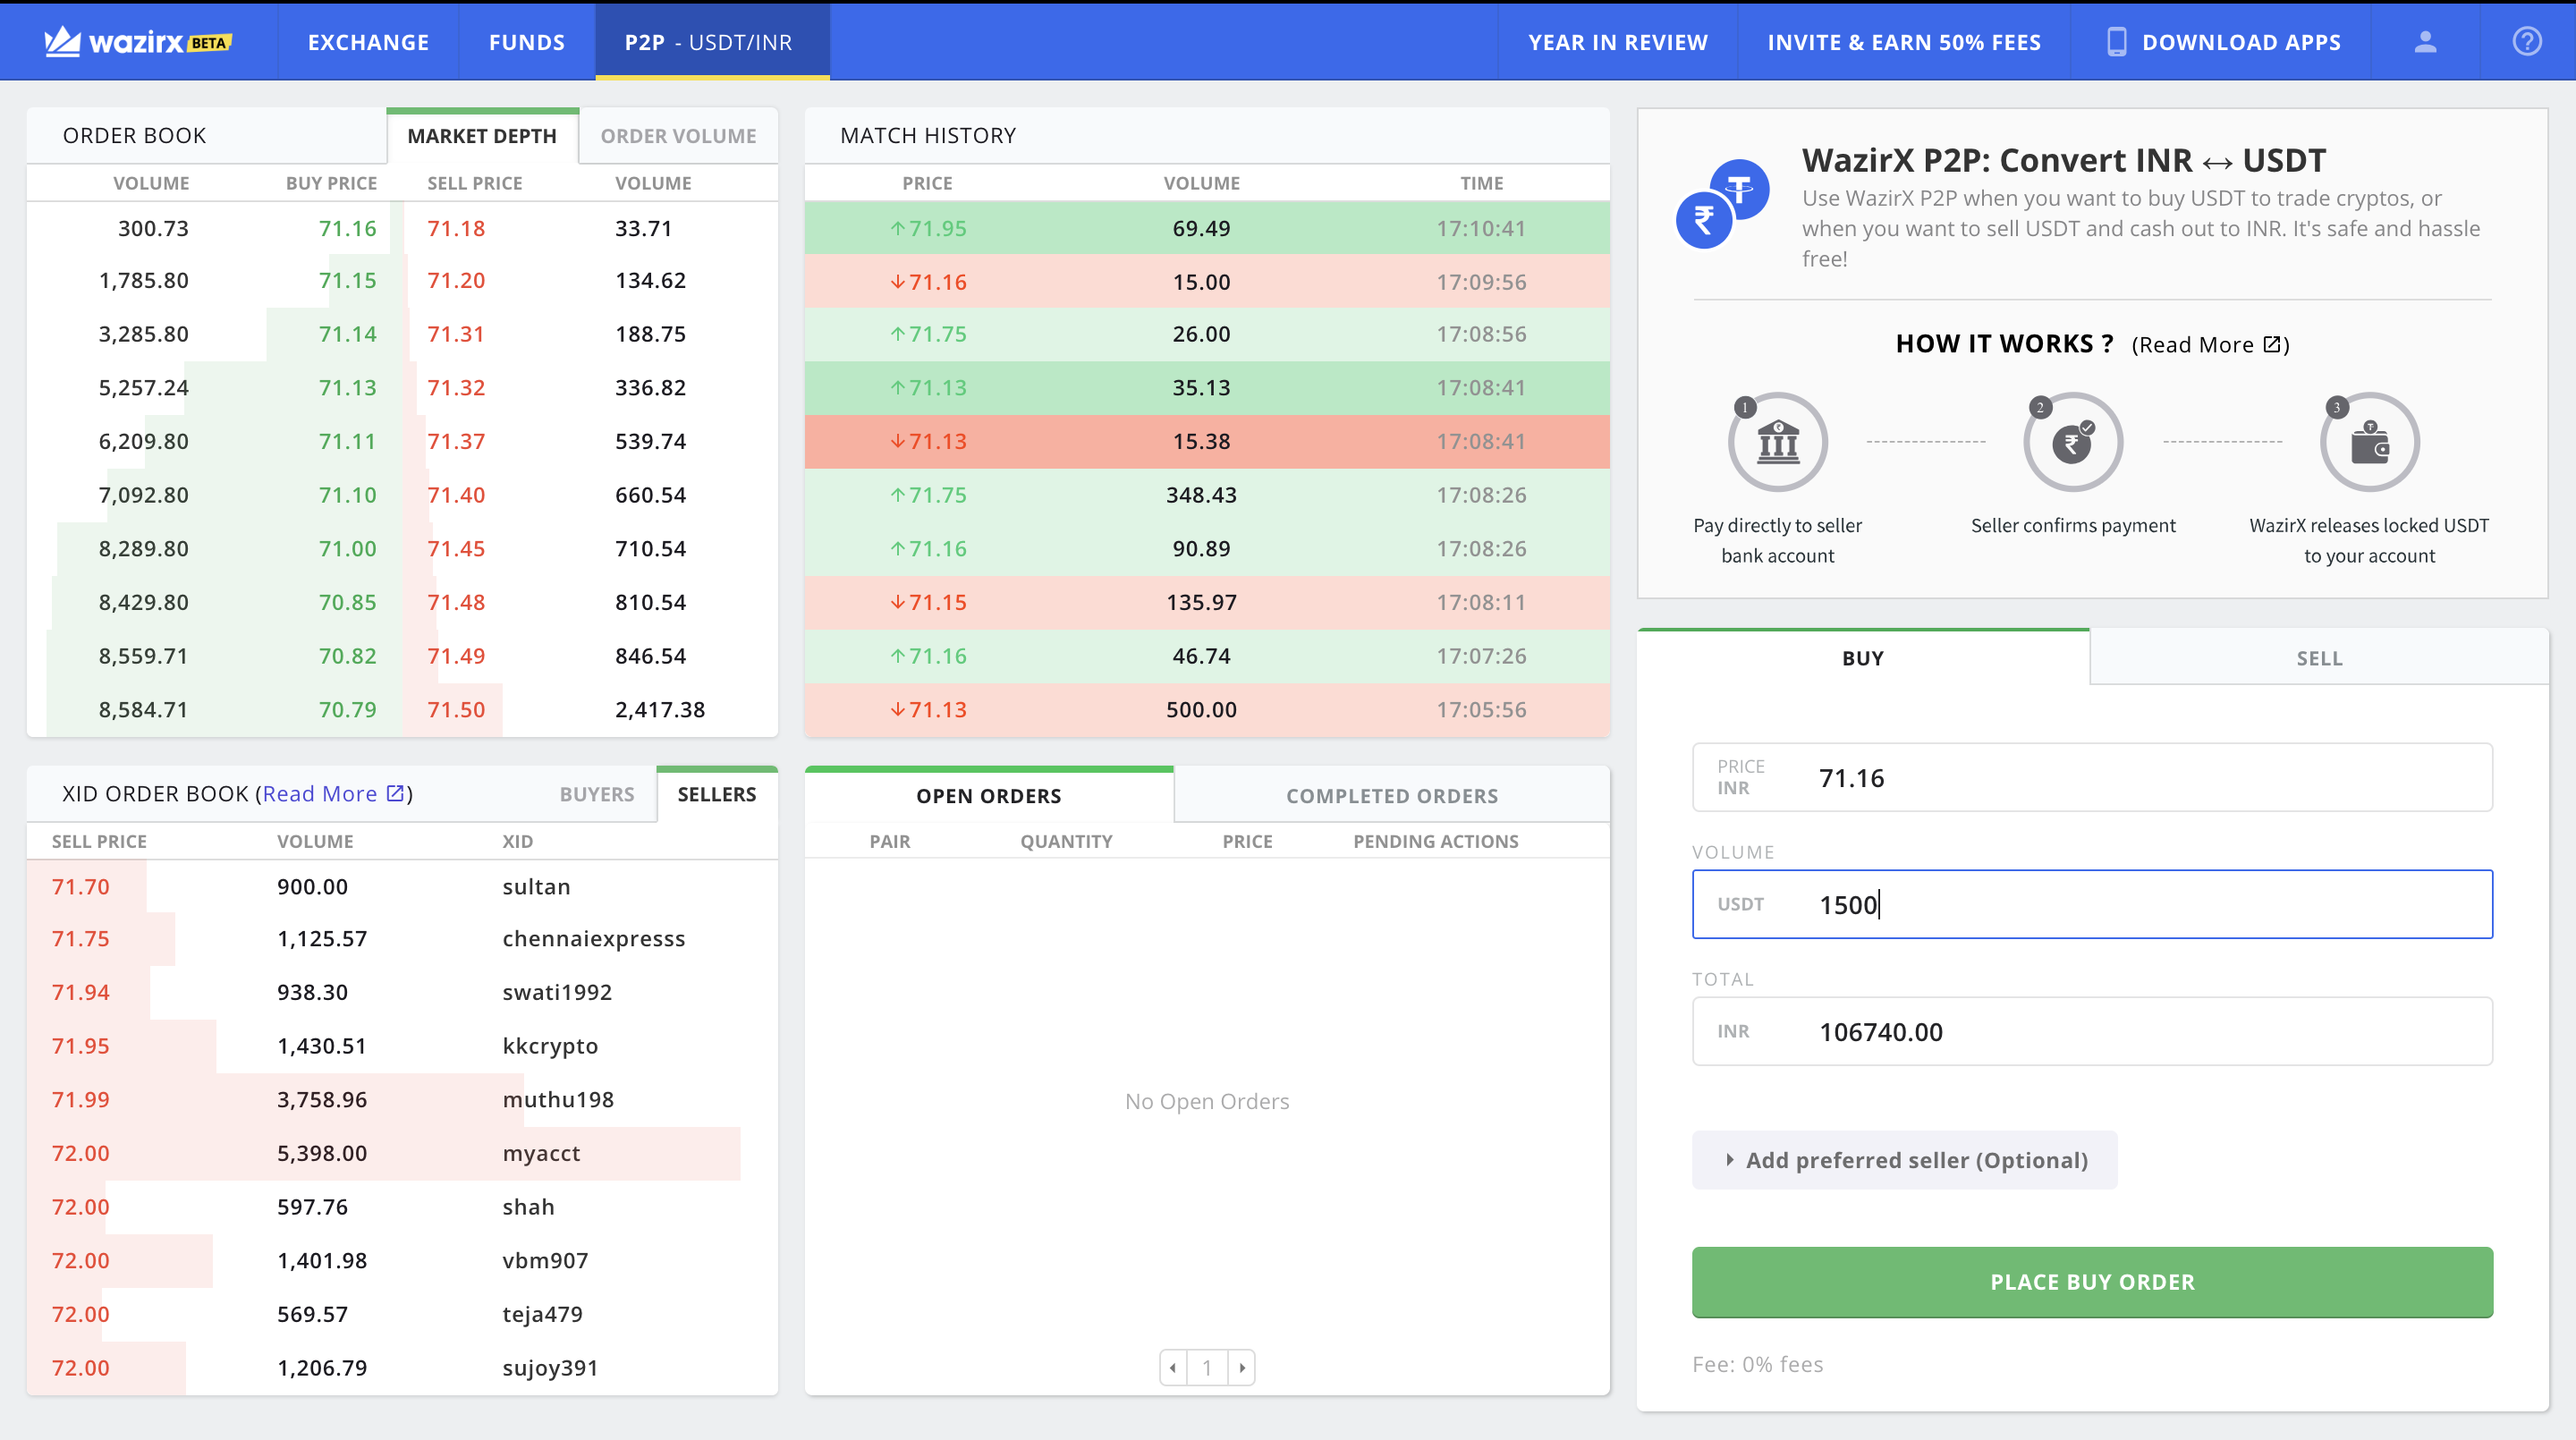Screen dimensions: 2576x1440
Task: Select seller teja479 row
Action: point(402,1314)
